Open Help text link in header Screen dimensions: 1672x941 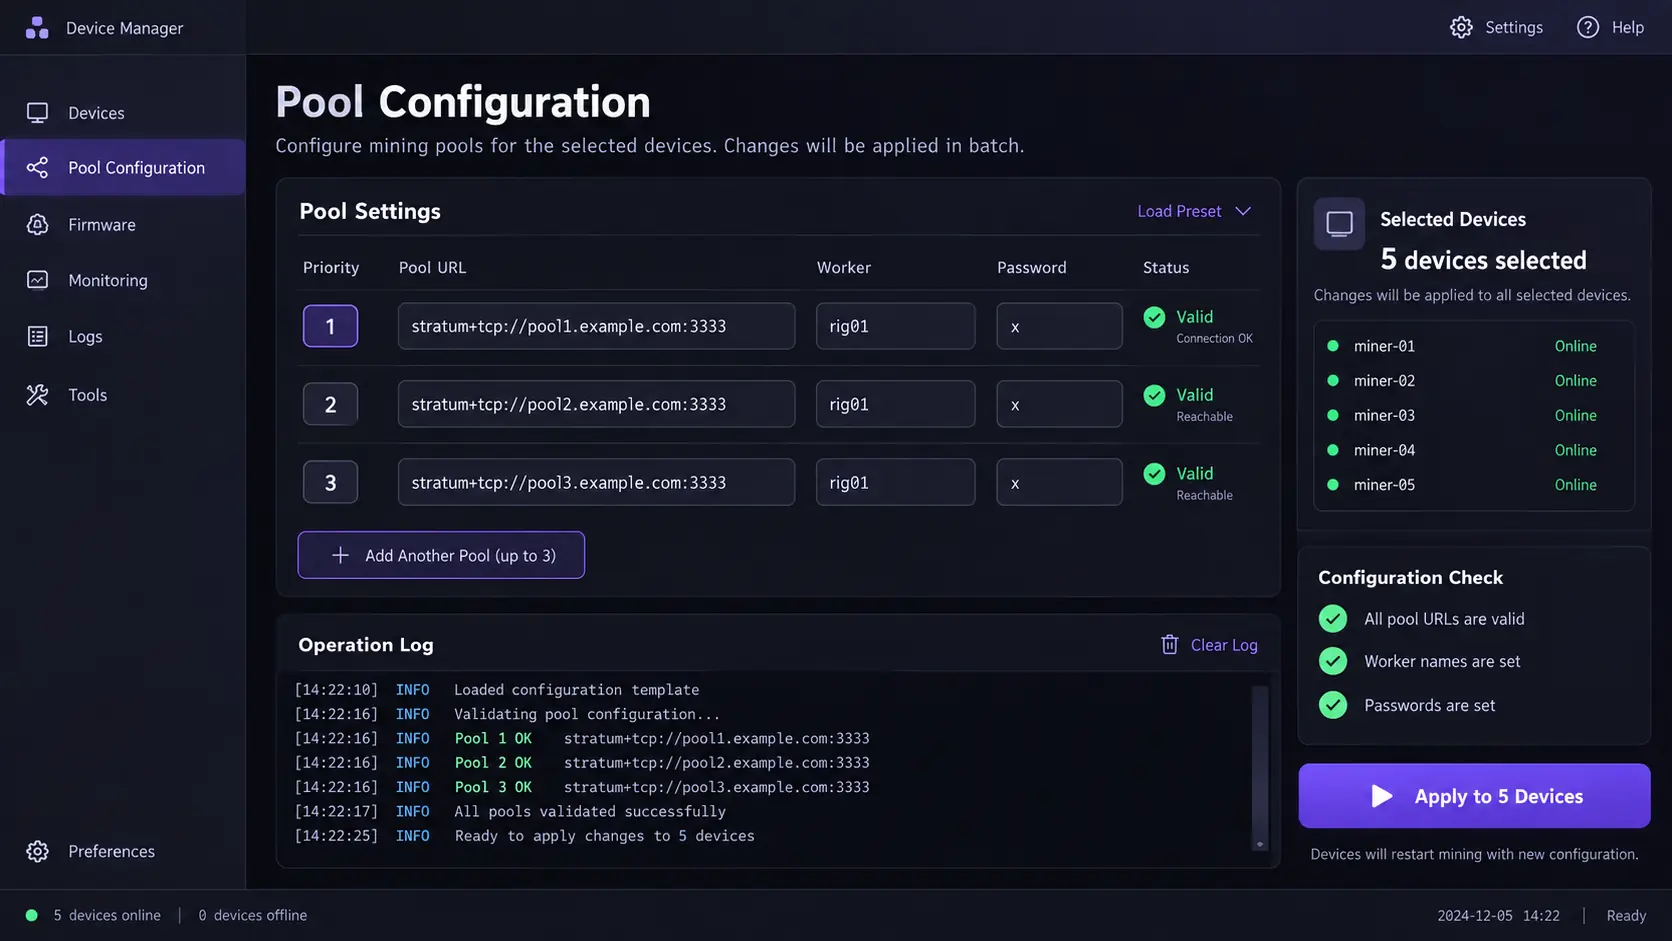1627,28
